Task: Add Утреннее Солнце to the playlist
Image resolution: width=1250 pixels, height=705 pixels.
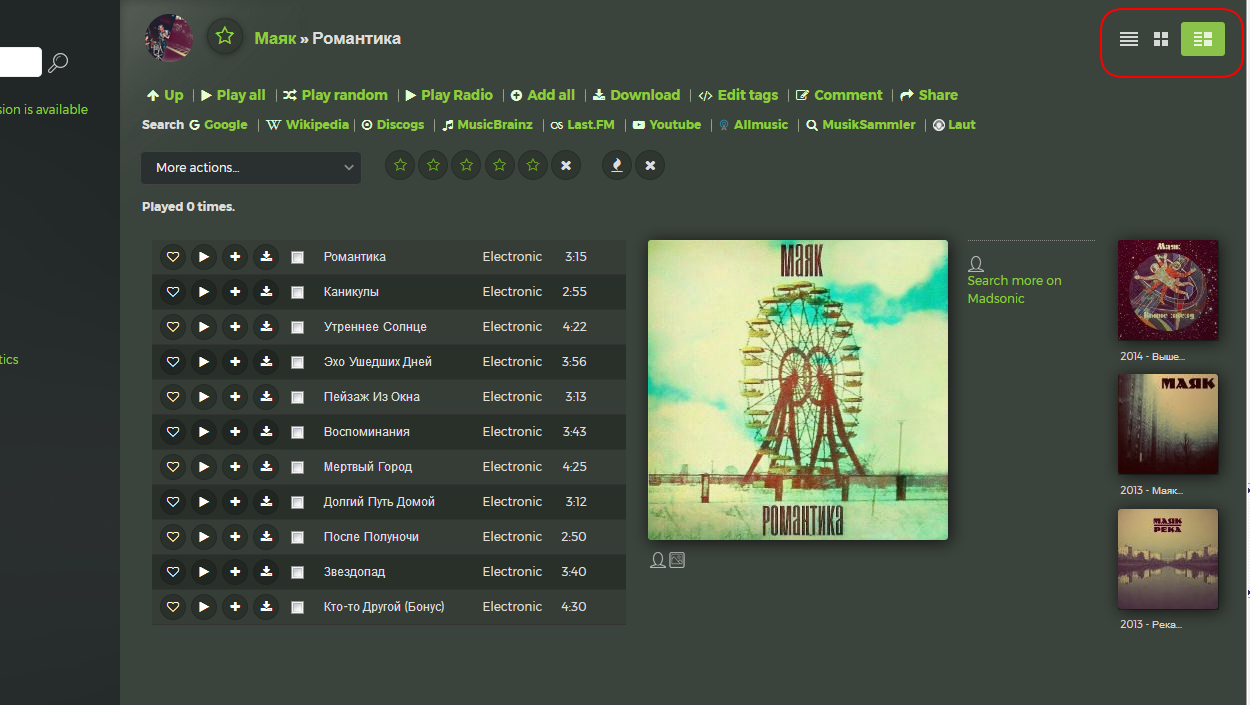Action: coord(235,327)
